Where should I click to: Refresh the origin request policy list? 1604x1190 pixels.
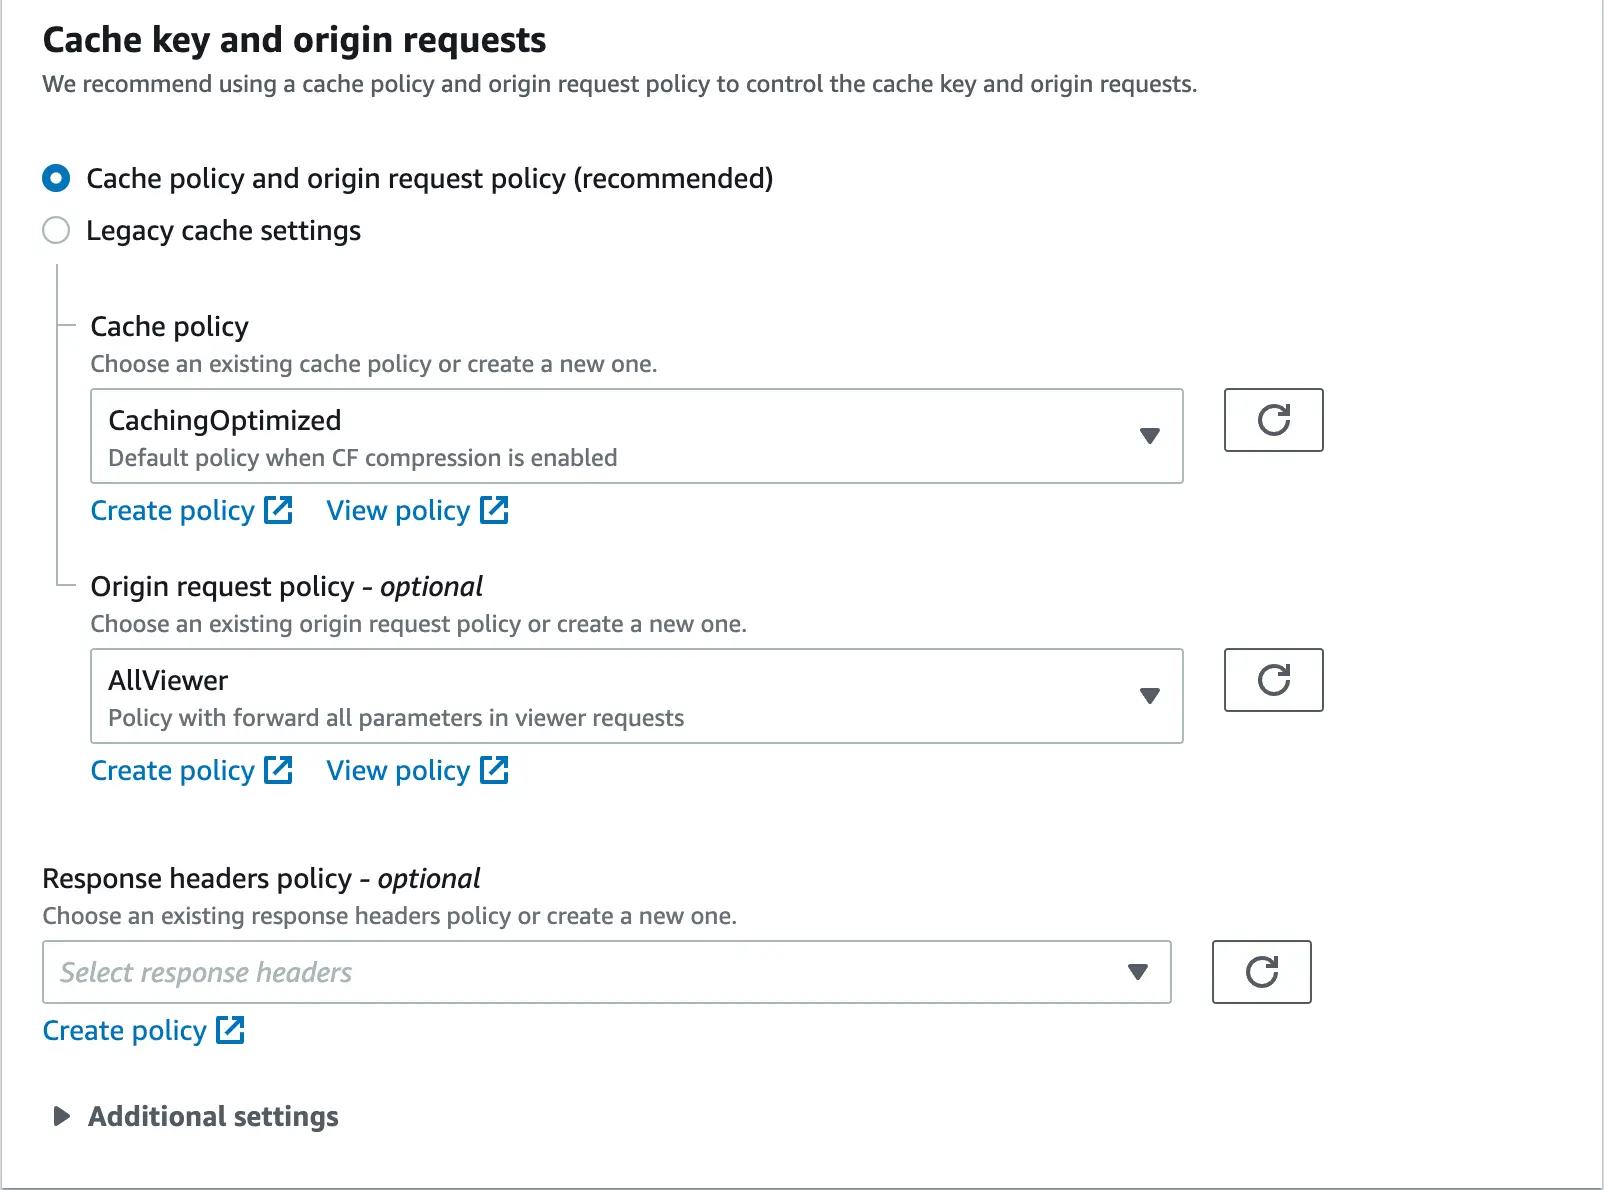1273,680
